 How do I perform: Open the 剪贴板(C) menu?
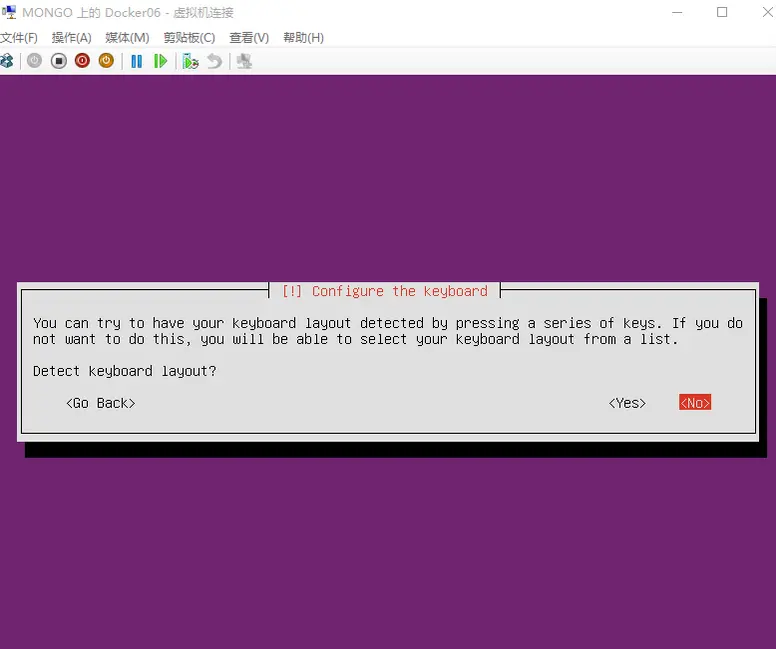190,38
